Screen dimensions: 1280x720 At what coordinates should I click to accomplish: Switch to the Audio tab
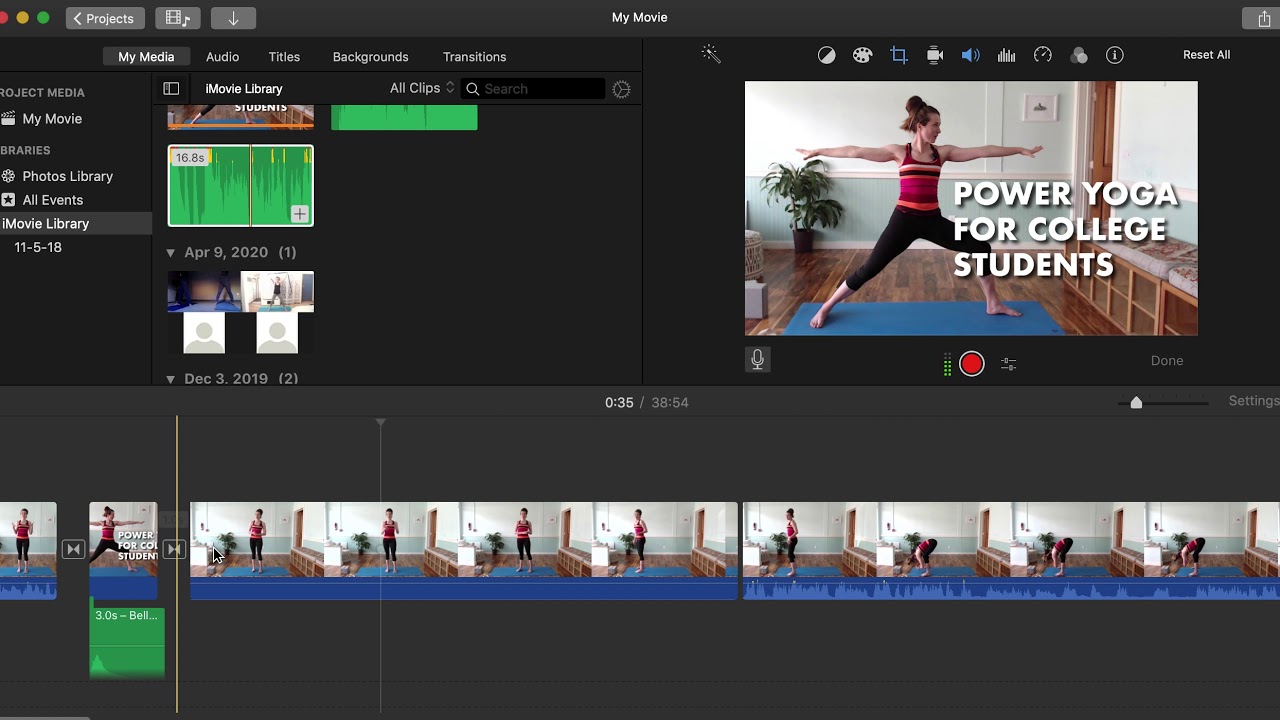coord(222,57)
